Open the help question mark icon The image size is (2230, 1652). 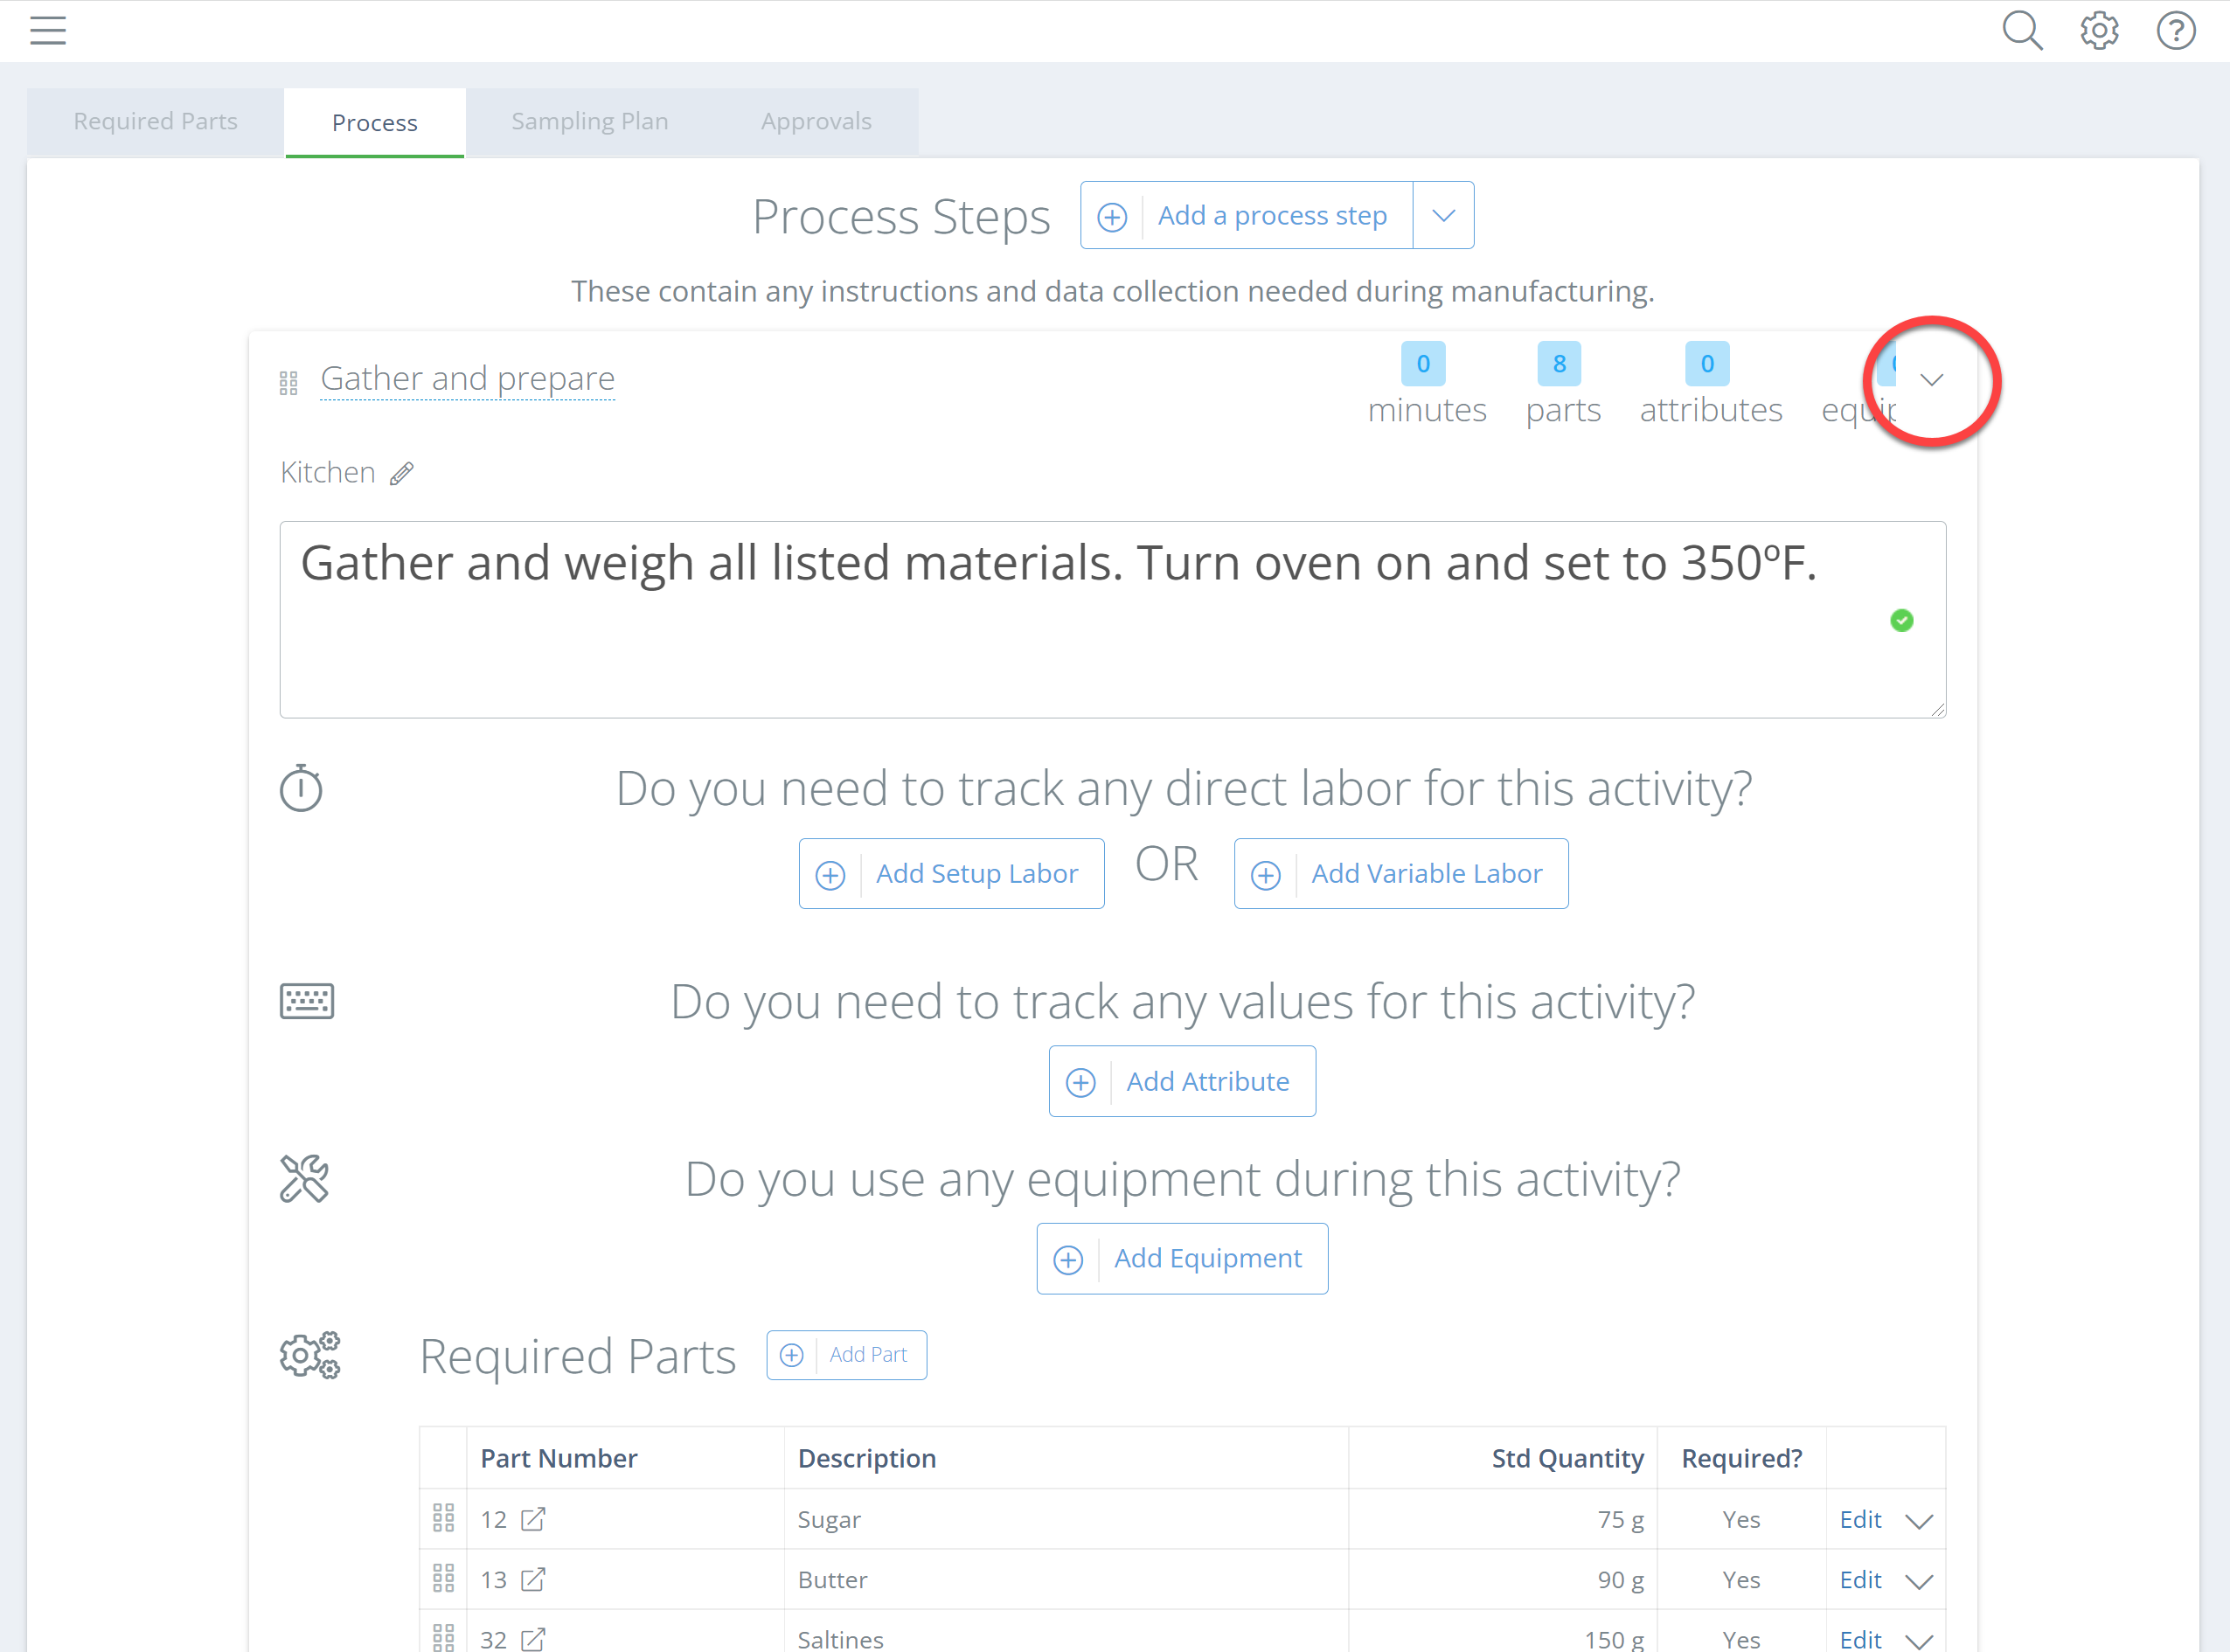(x=2175, y=31)
